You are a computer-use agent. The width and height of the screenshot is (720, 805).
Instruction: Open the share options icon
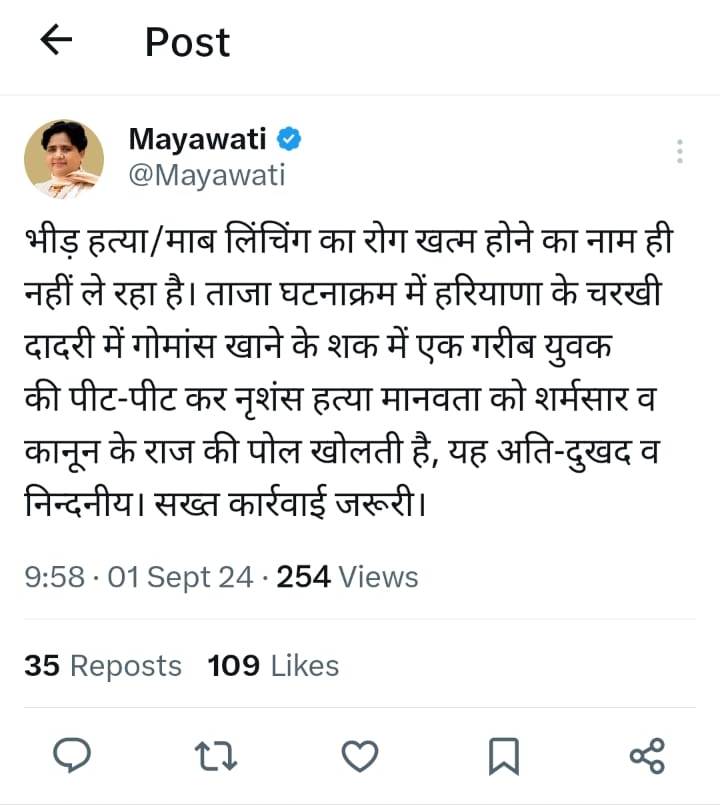[x=648, y=755]
